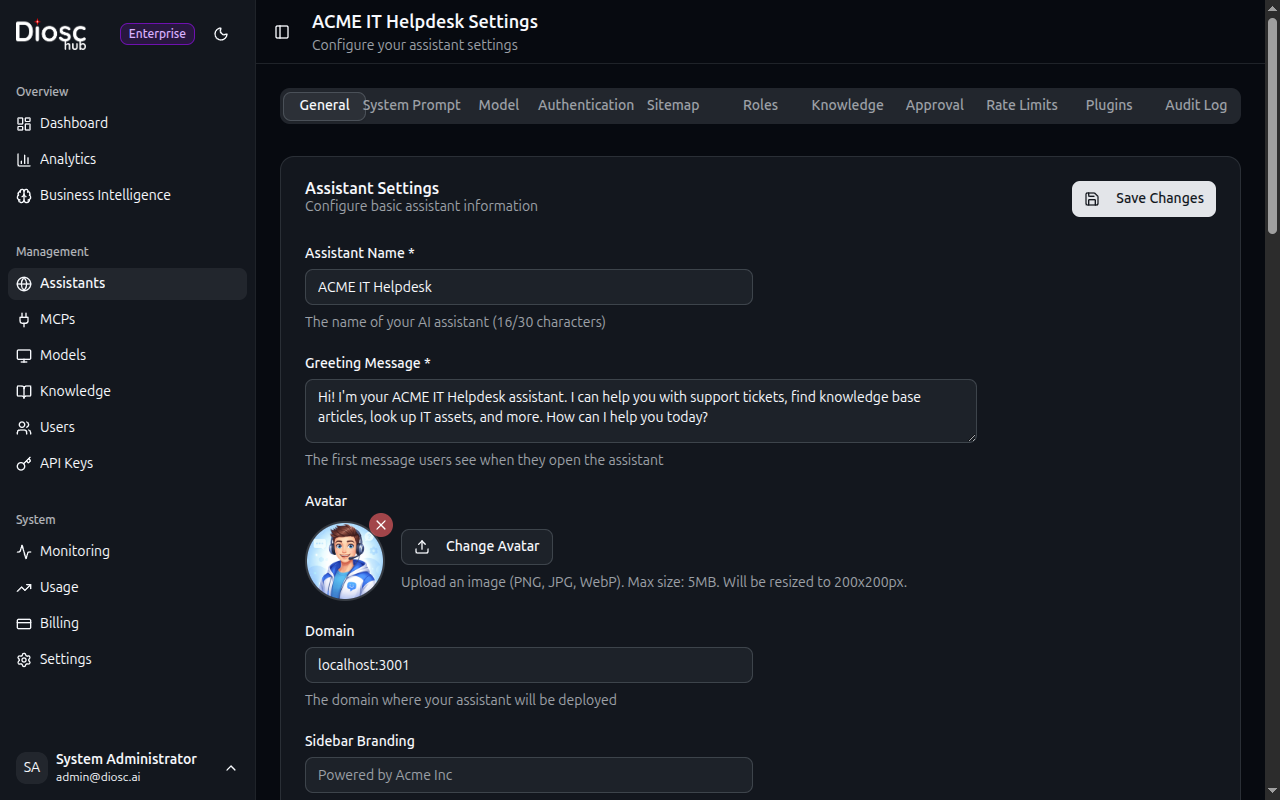
Task: Open Dashboard from sidebar icon
Action: (x=24, y=123)
